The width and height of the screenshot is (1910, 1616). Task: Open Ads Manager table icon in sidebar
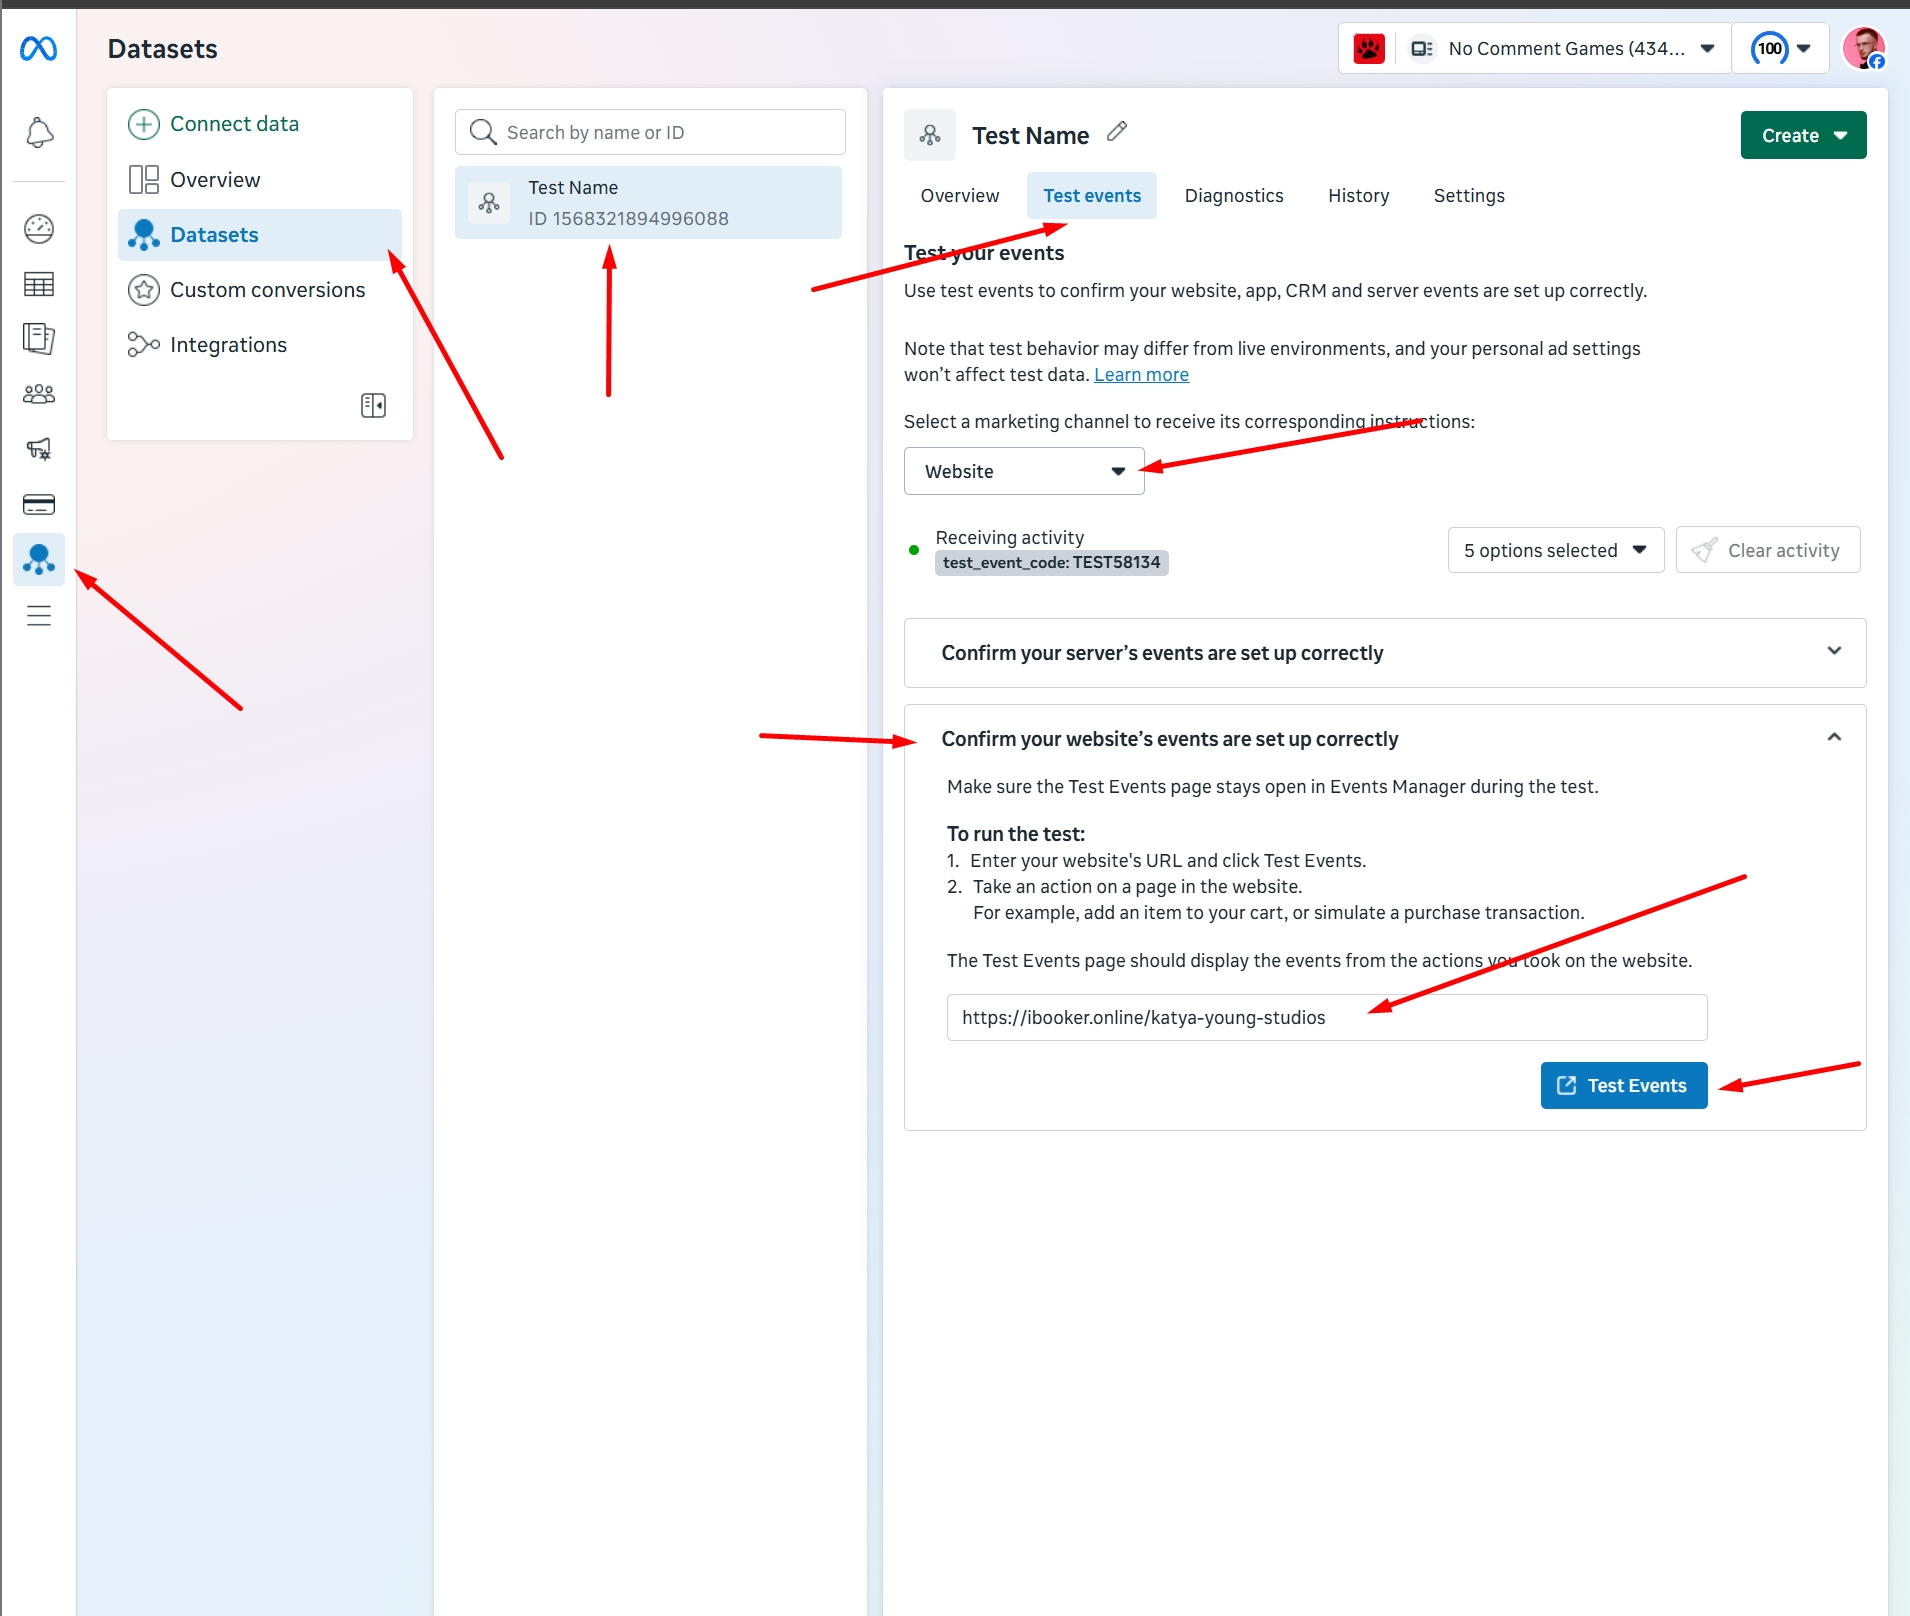(x=39, y=284)
